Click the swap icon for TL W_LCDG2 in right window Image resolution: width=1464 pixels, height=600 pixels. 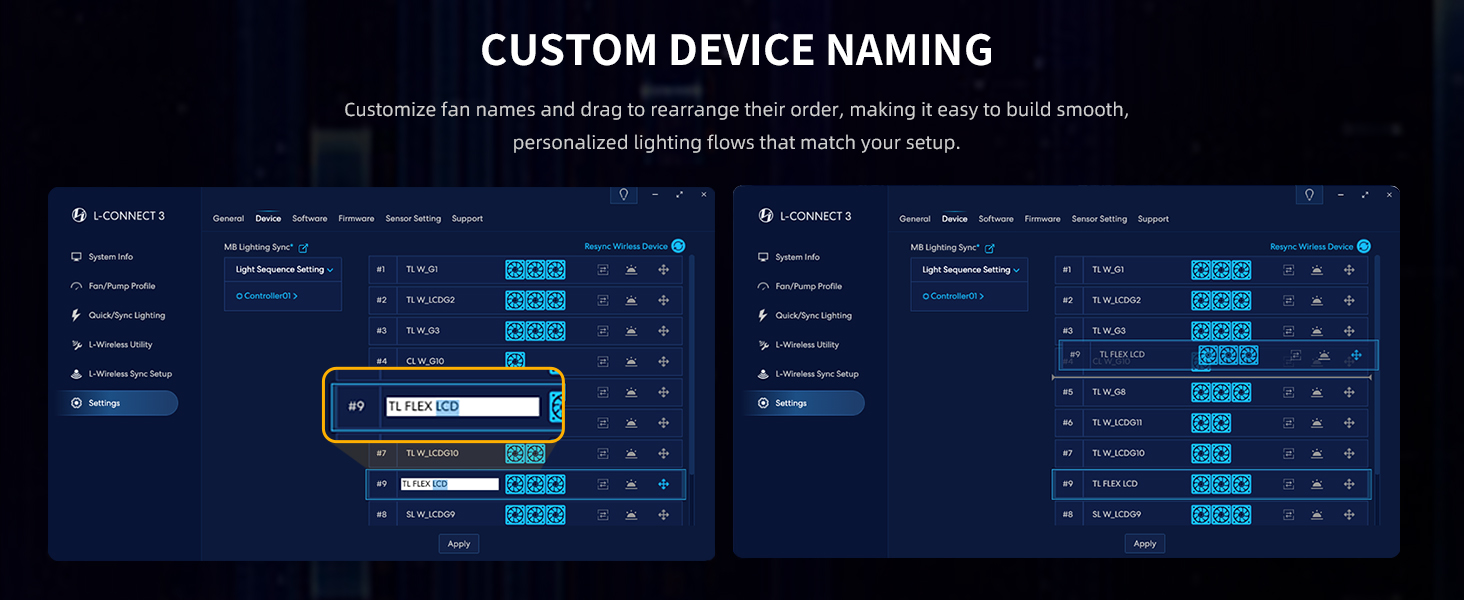point(1289,300)
